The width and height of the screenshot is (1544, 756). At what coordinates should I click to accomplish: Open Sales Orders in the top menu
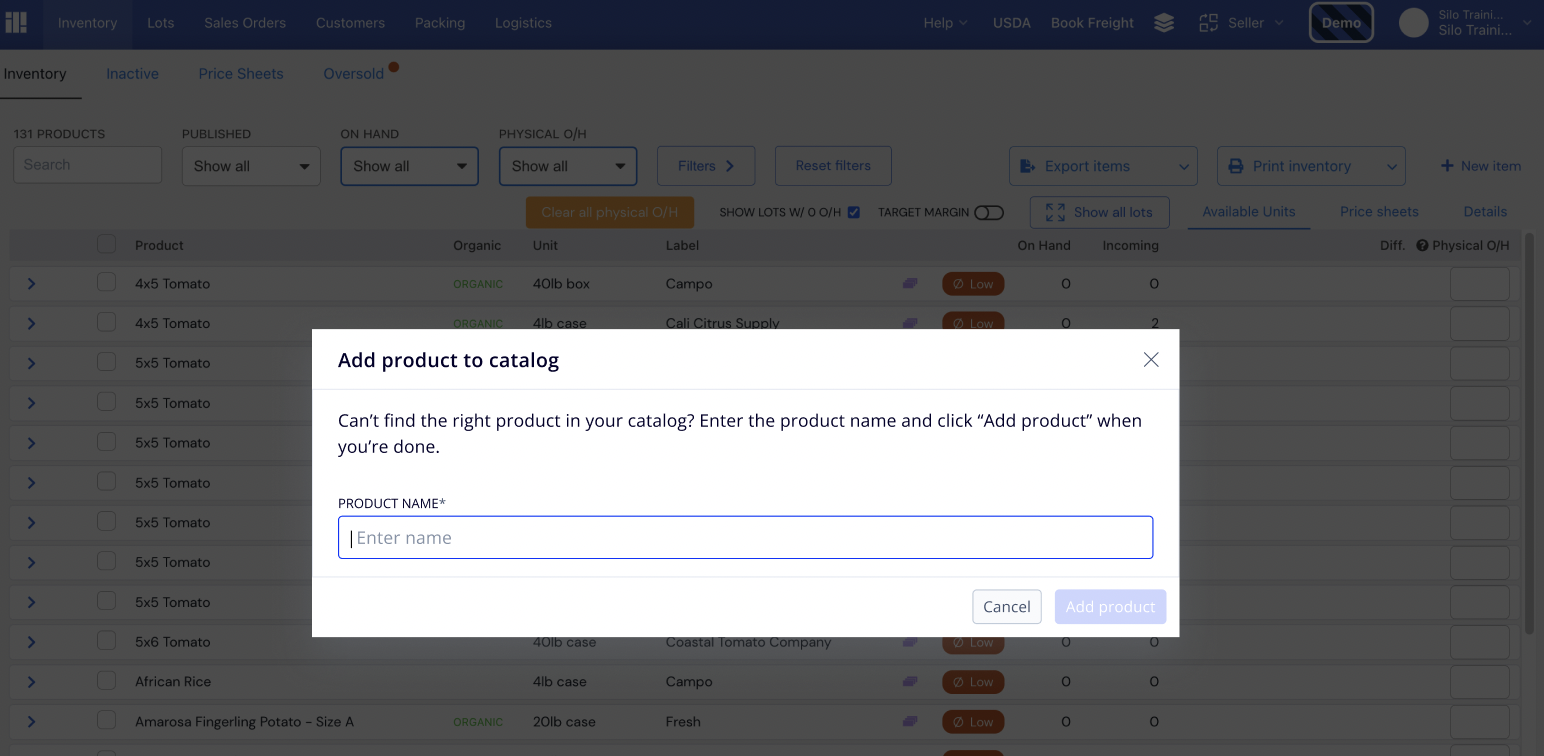point(245,23)
